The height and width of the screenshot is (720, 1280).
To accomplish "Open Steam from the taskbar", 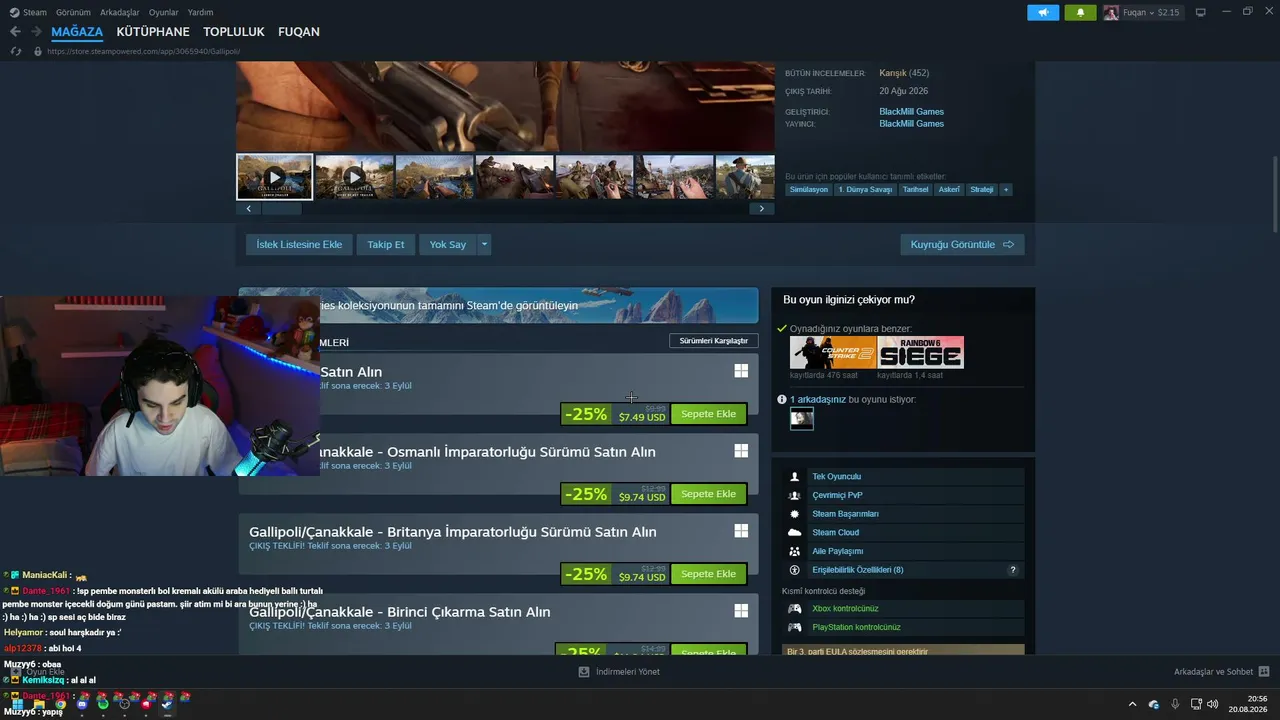I will tap(167, 704).
